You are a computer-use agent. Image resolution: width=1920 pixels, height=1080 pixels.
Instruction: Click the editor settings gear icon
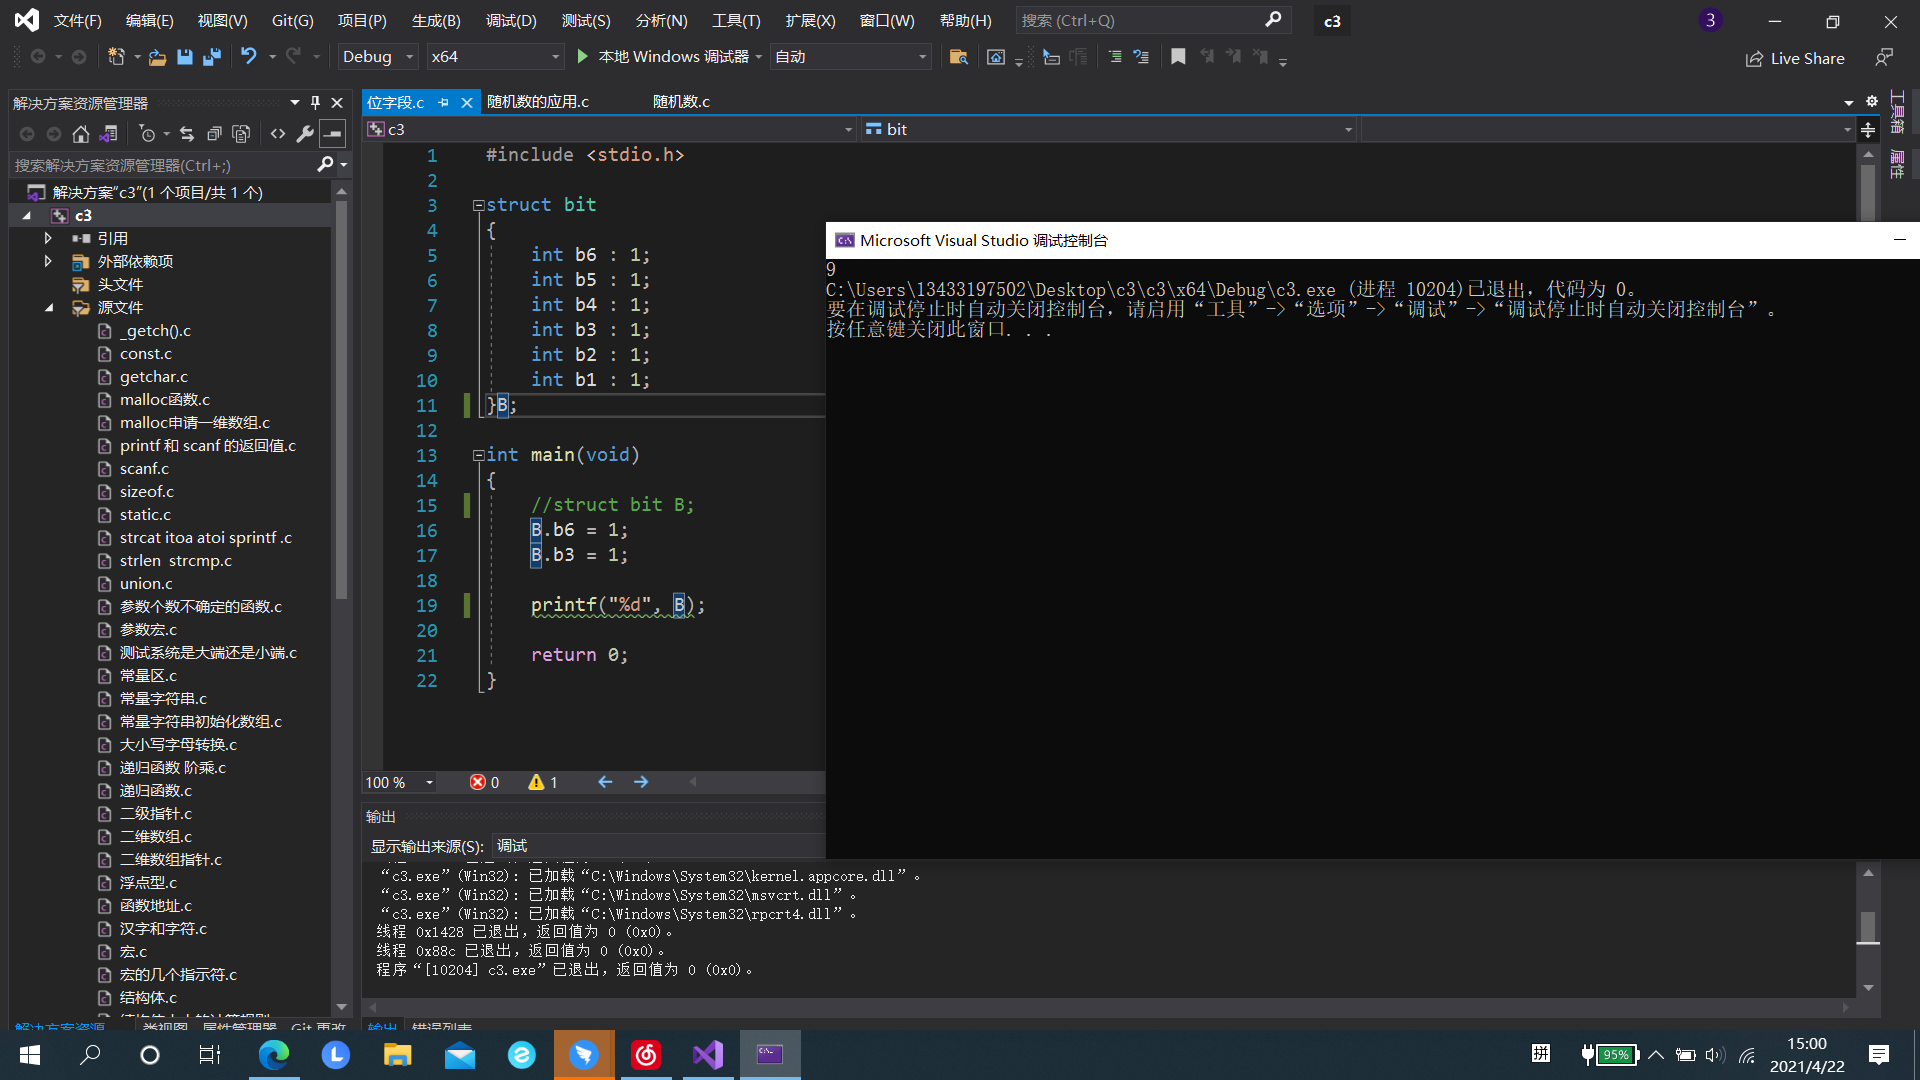tap(1872, 101)
